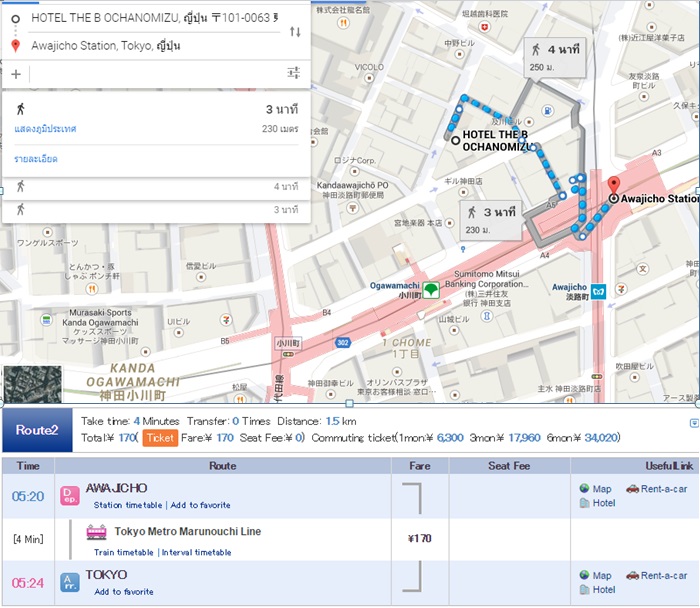Add a destination with the plus icon
700x608 pixels.
click(x=16, y=74)
